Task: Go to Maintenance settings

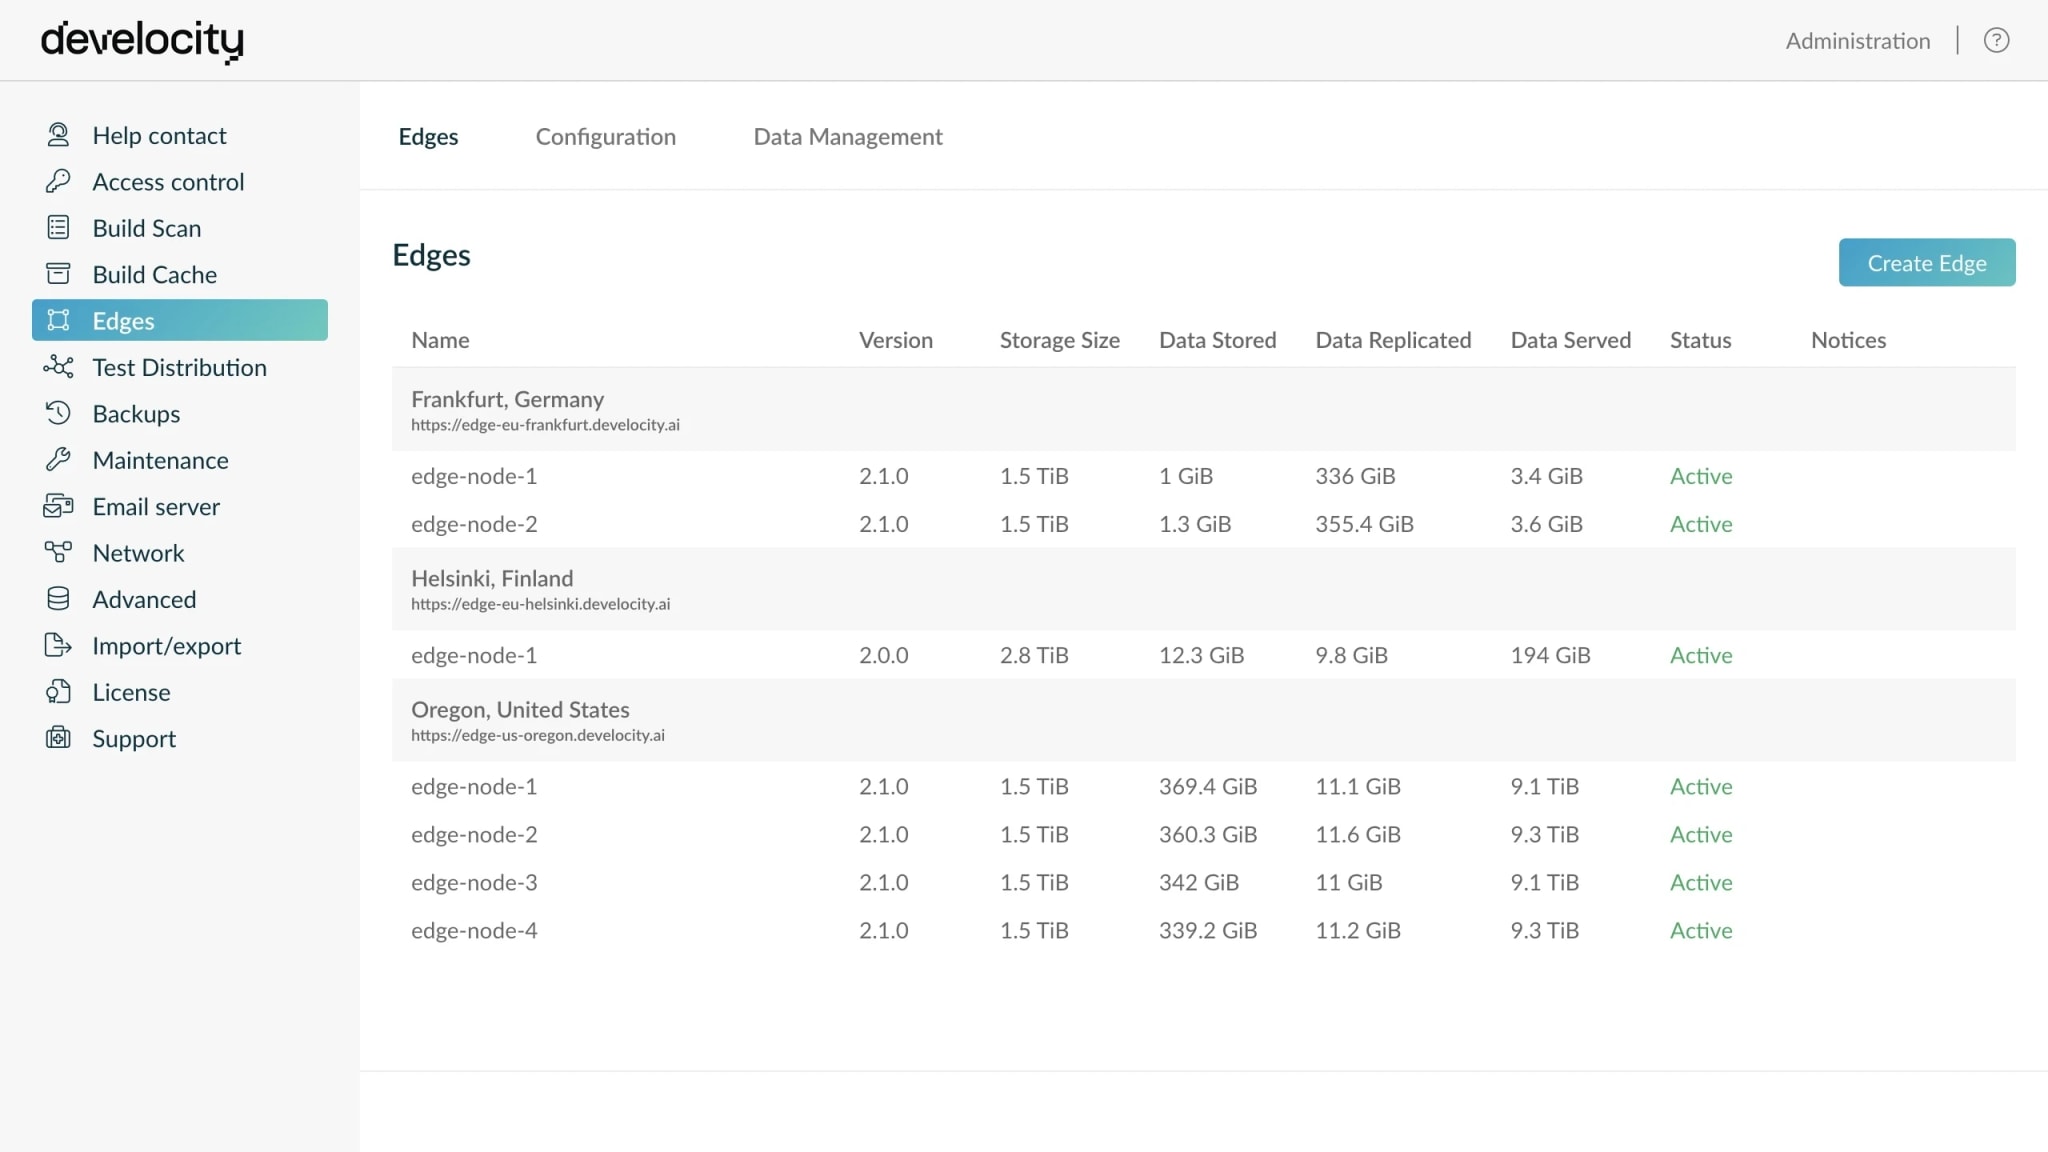Action: 160,460
